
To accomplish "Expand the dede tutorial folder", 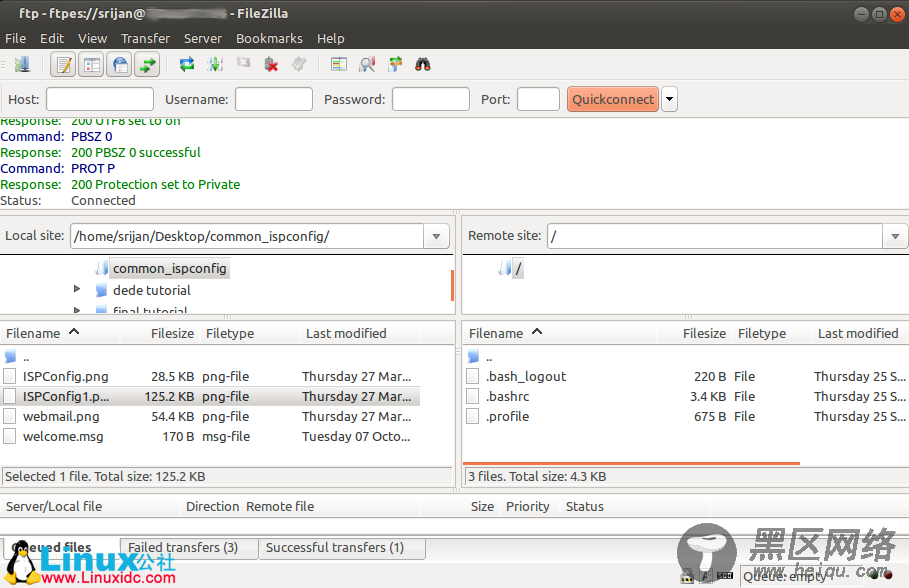I will coord(77,289).
